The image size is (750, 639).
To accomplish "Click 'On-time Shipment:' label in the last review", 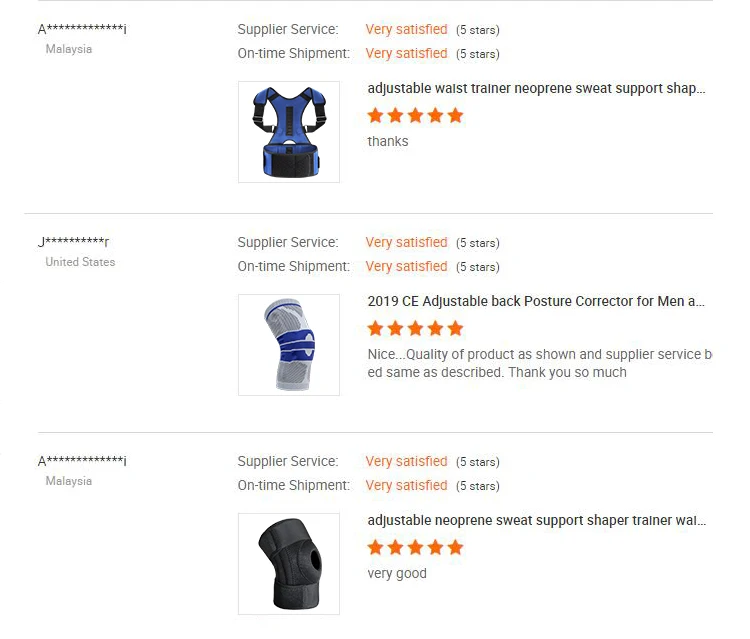I will [293, 485].
